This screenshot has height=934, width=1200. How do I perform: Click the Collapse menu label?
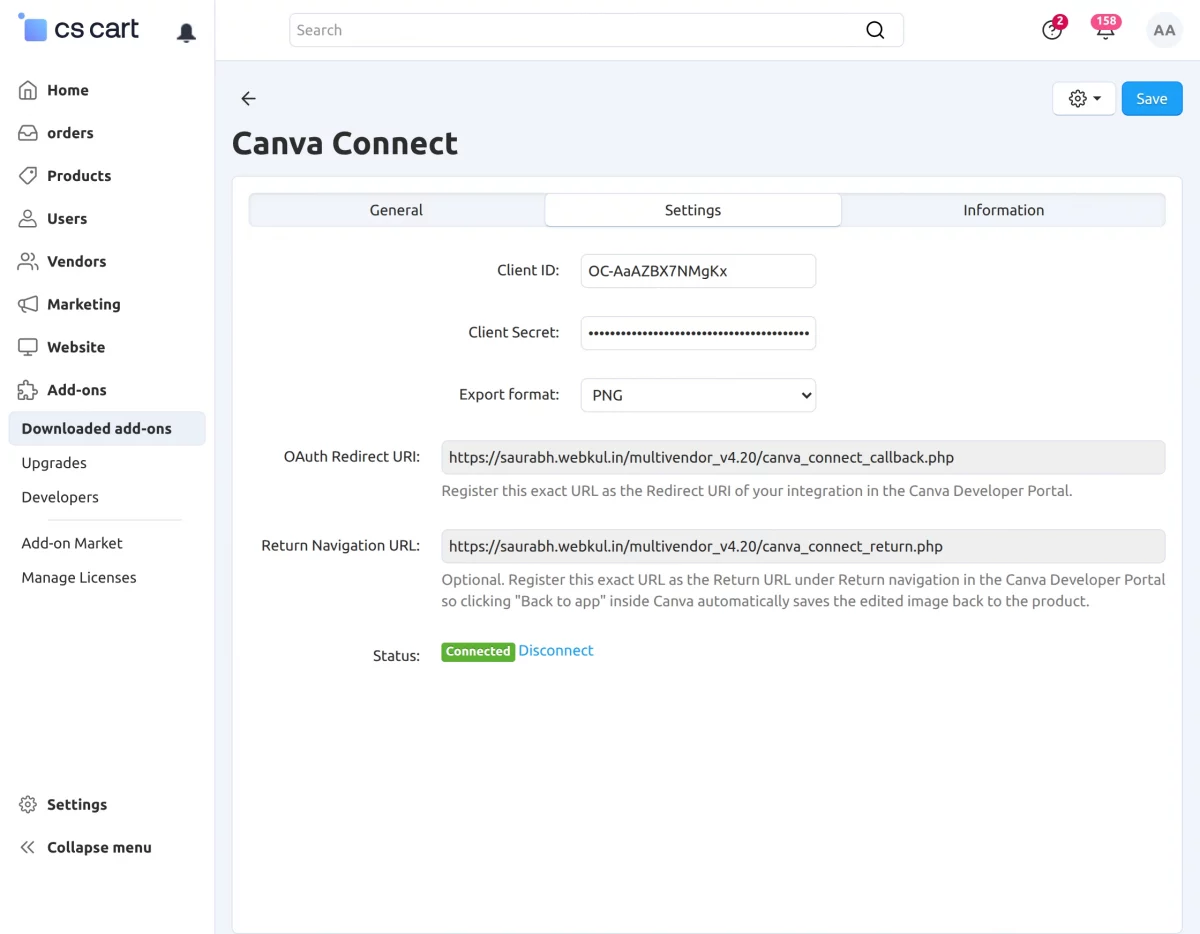pos(99,848)
